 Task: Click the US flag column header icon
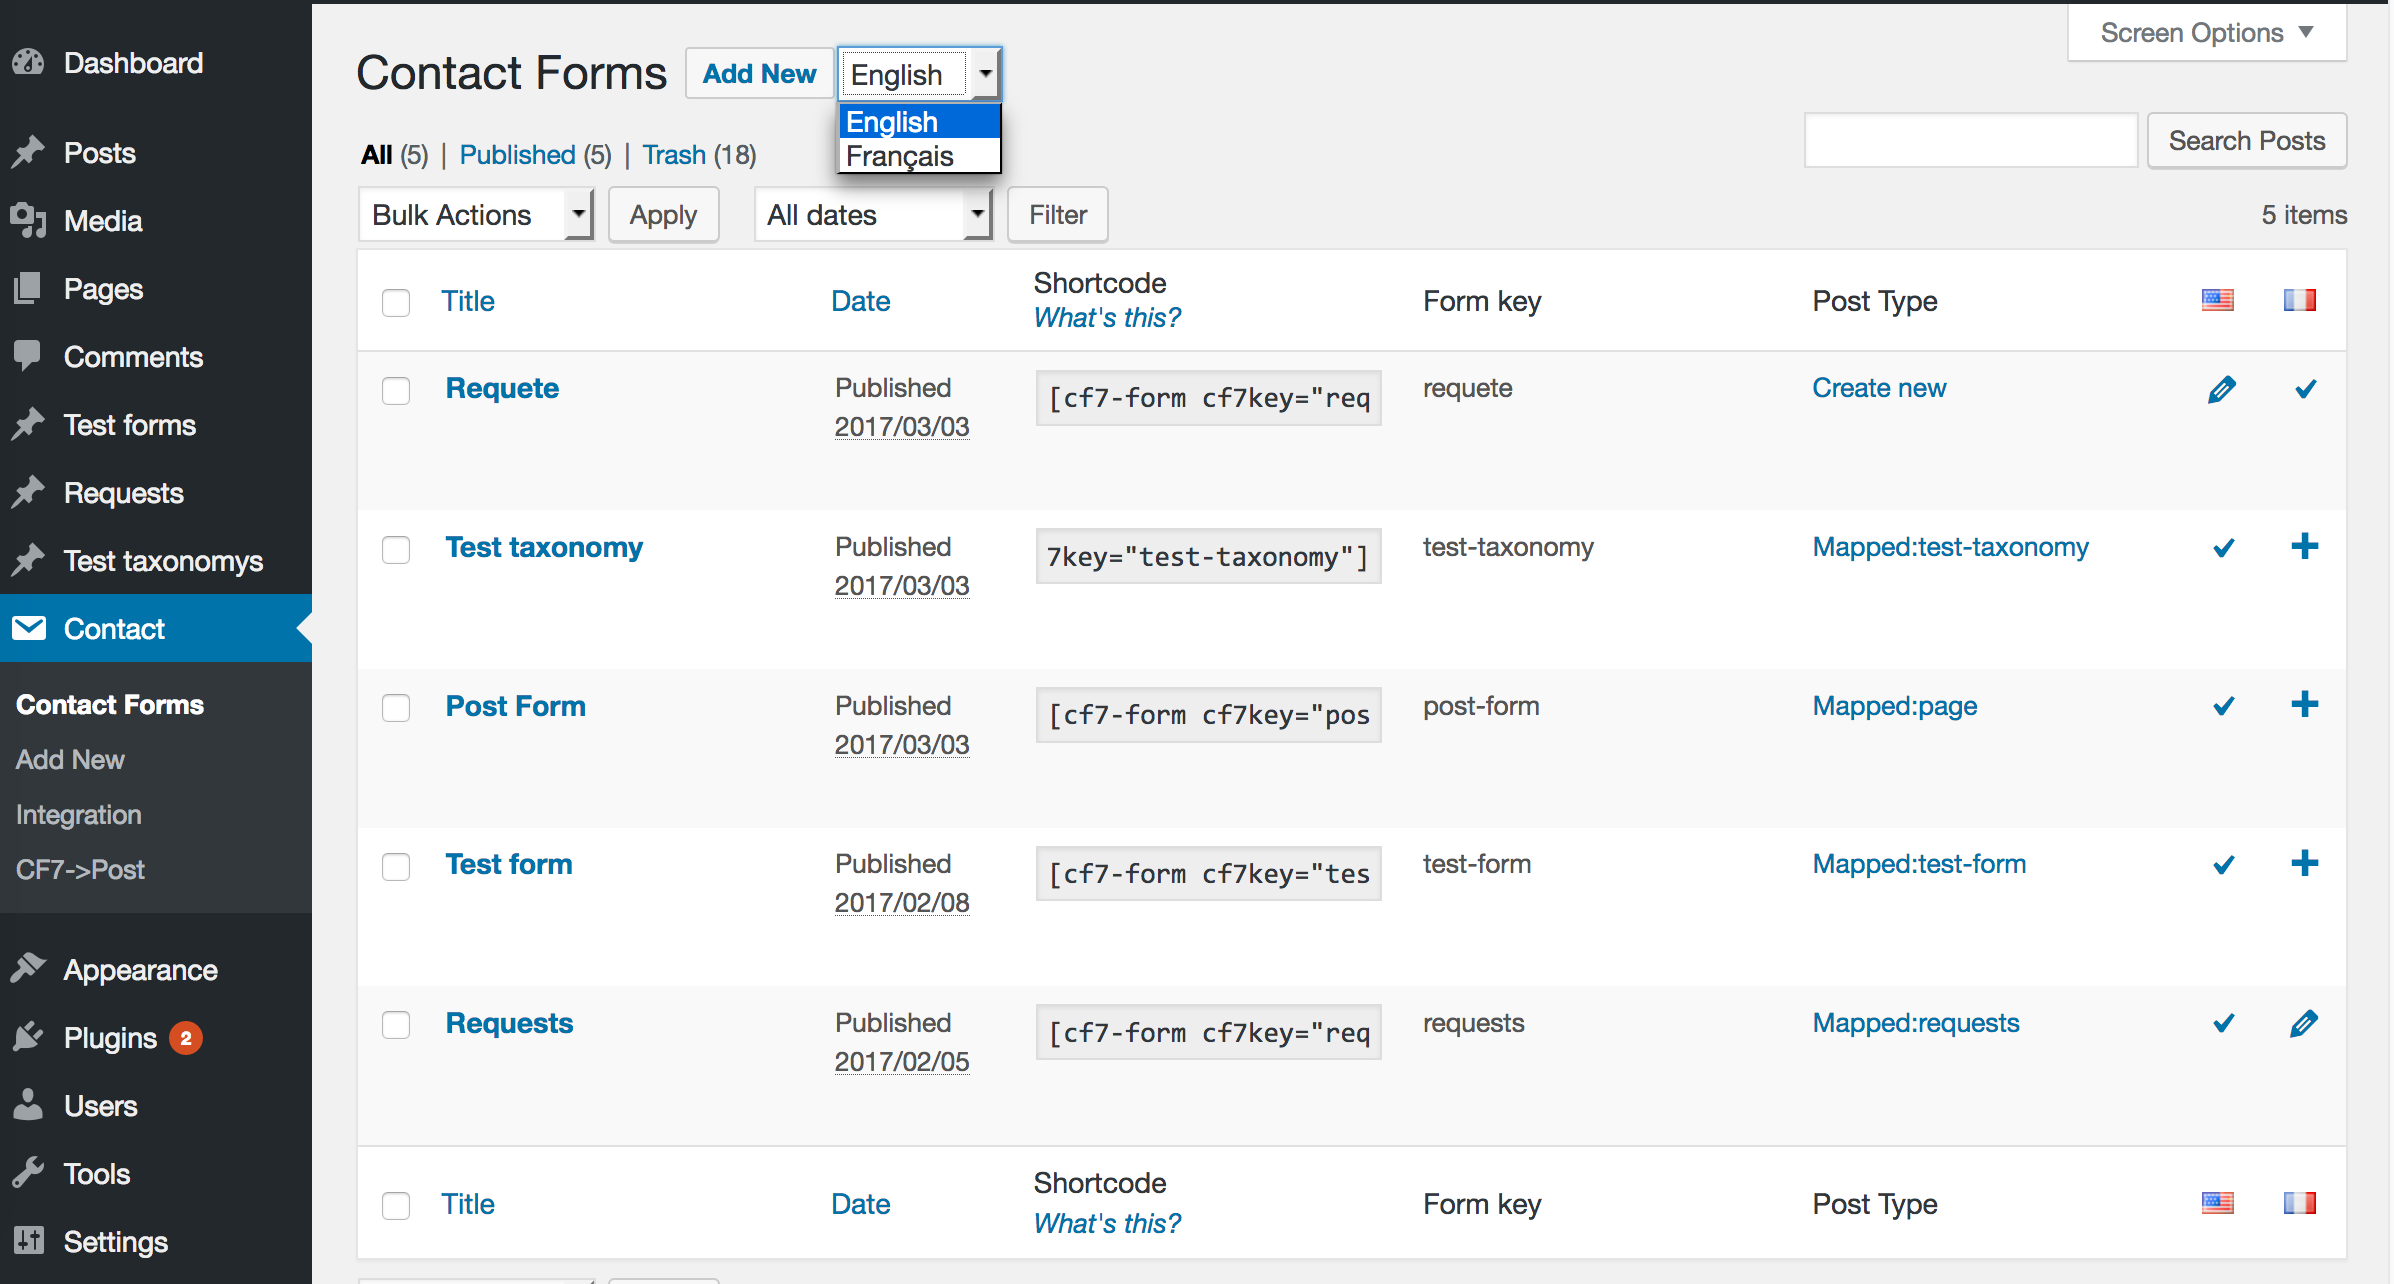pyautogui.click(x=2217, y=300)
